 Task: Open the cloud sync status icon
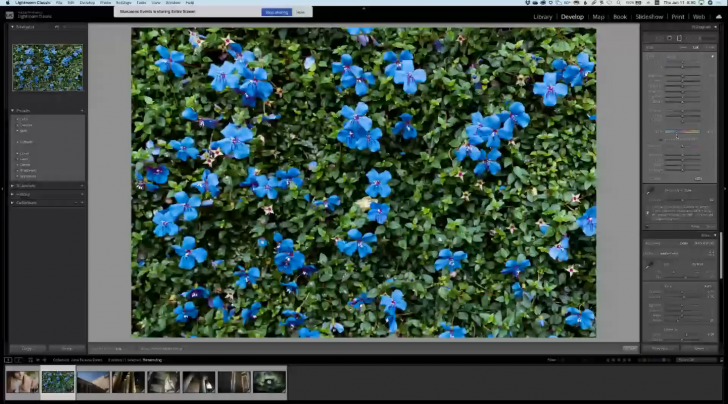719,17
